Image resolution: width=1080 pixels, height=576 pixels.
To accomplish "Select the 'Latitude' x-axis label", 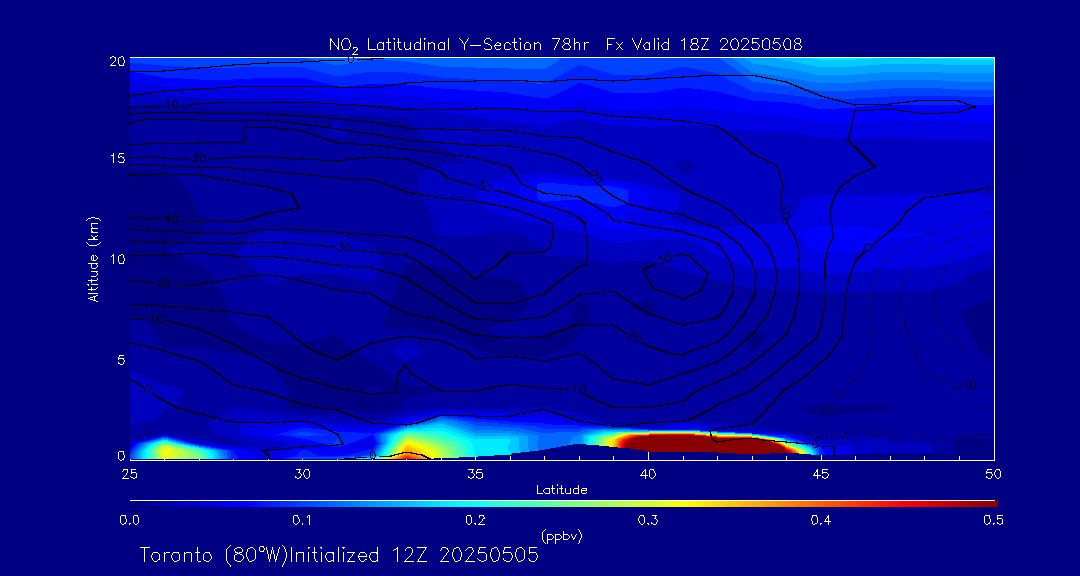I will 561,490.
